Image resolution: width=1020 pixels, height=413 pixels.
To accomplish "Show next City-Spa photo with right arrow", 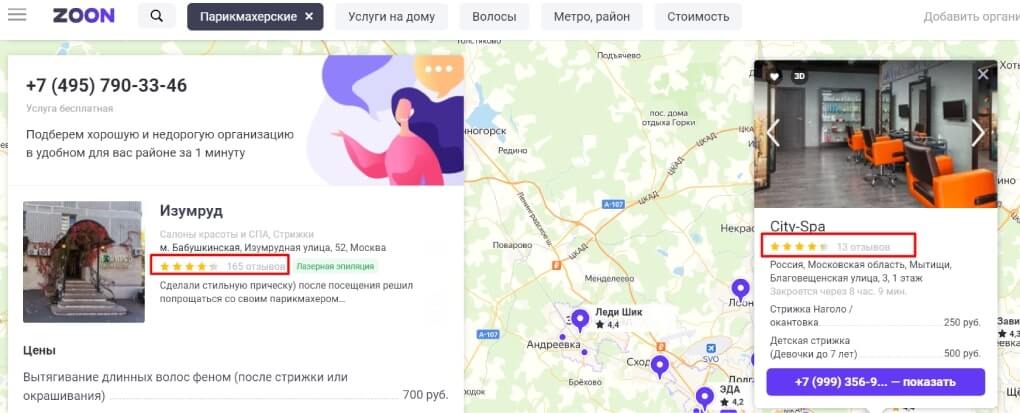I will [978, 133].
